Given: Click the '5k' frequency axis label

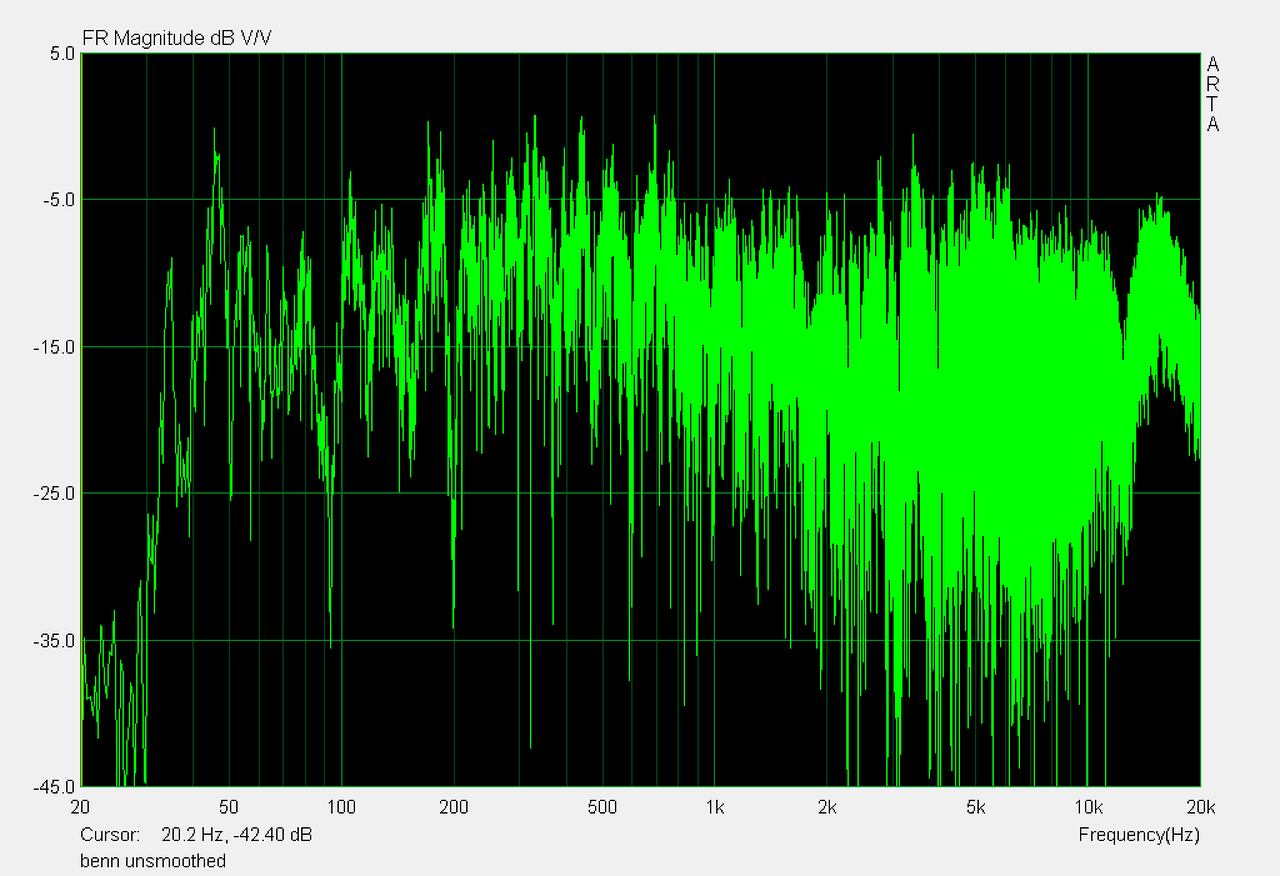Looking at the screenshot, I should [976, 808].
